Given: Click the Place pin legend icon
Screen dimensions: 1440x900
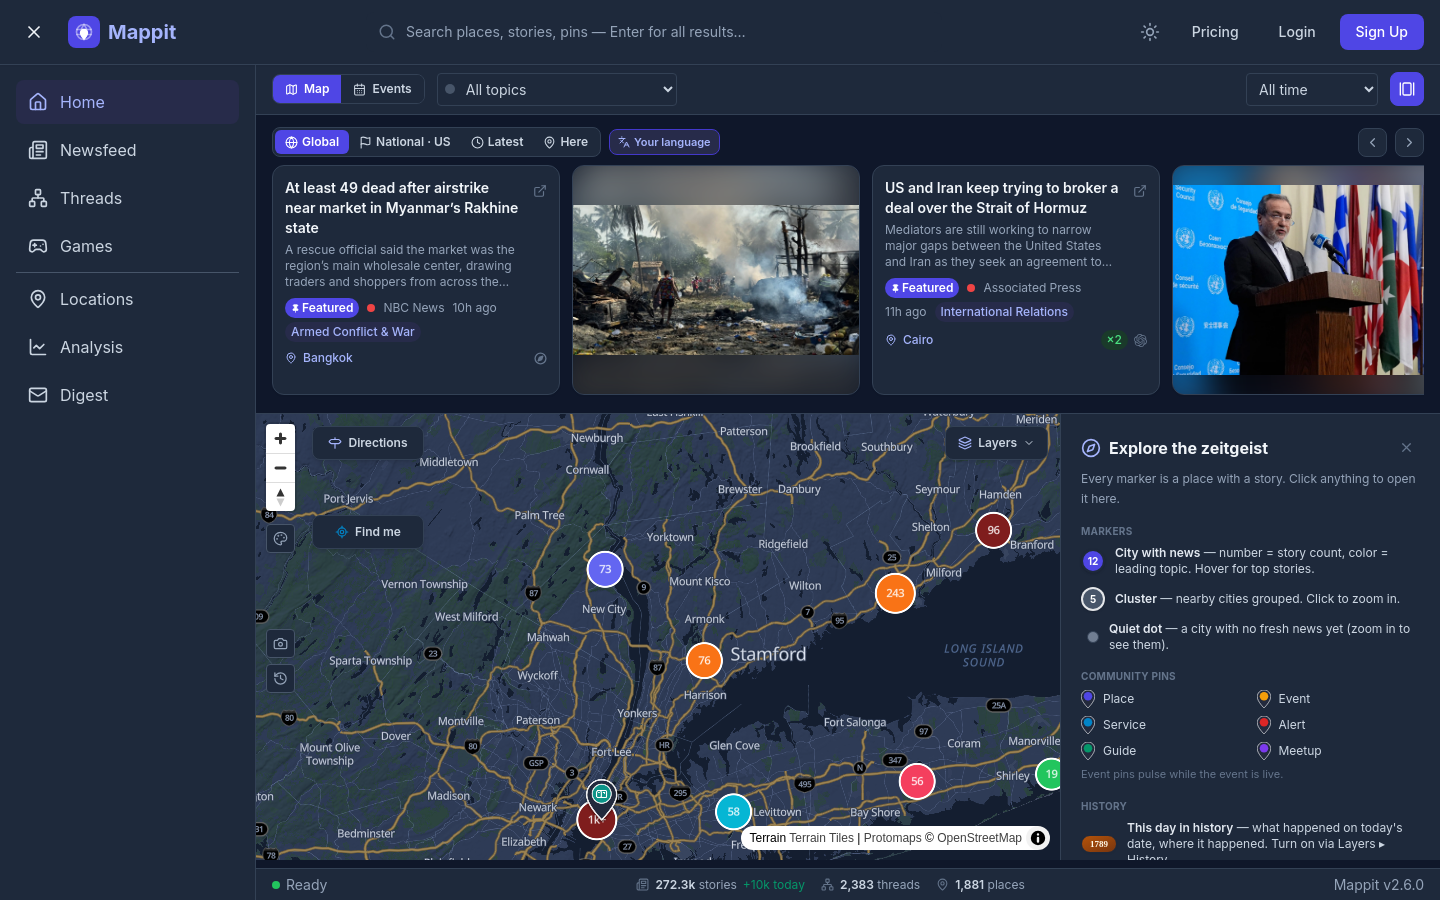Looking at the screenshot, I should point(1088,699).
